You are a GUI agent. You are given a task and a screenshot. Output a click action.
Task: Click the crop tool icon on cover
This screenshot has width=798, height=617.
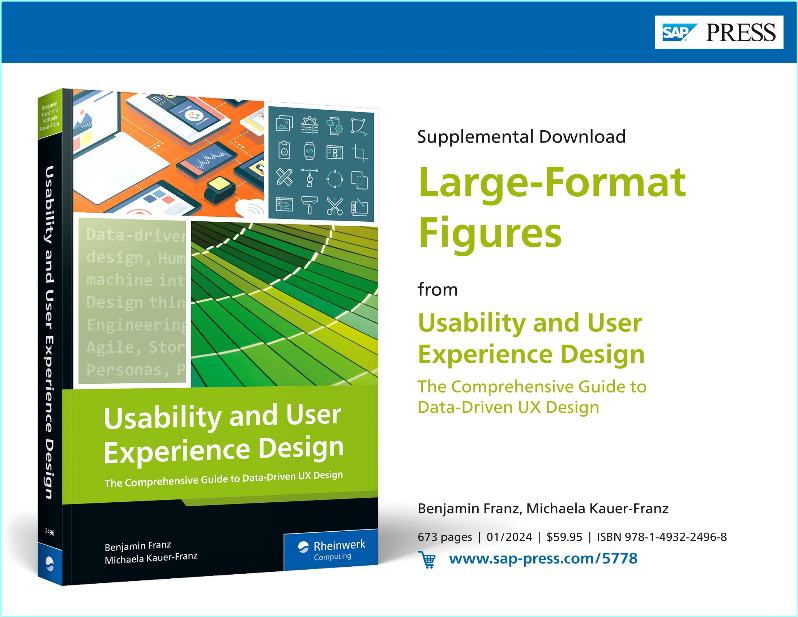pyautogui.click(x=361, y=153)
